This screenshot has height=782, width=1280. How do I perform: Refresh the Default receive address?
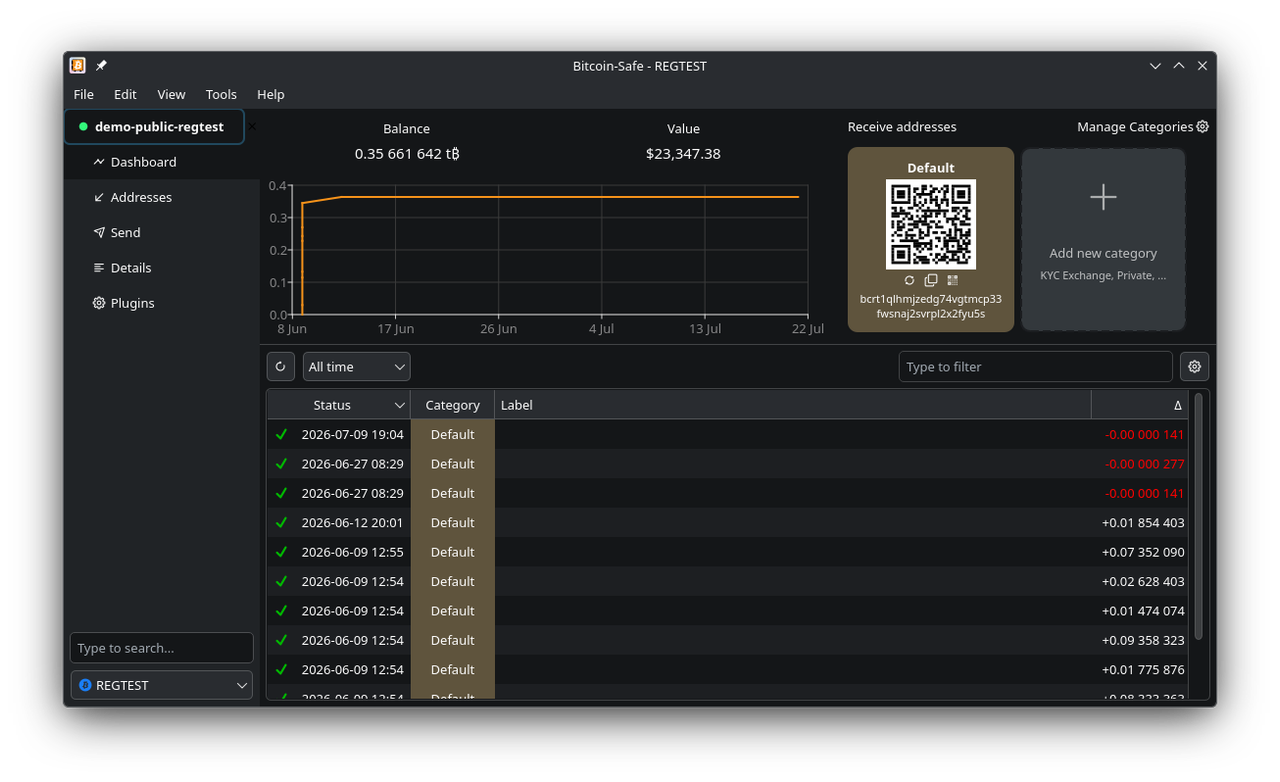(x=909, y=281)
